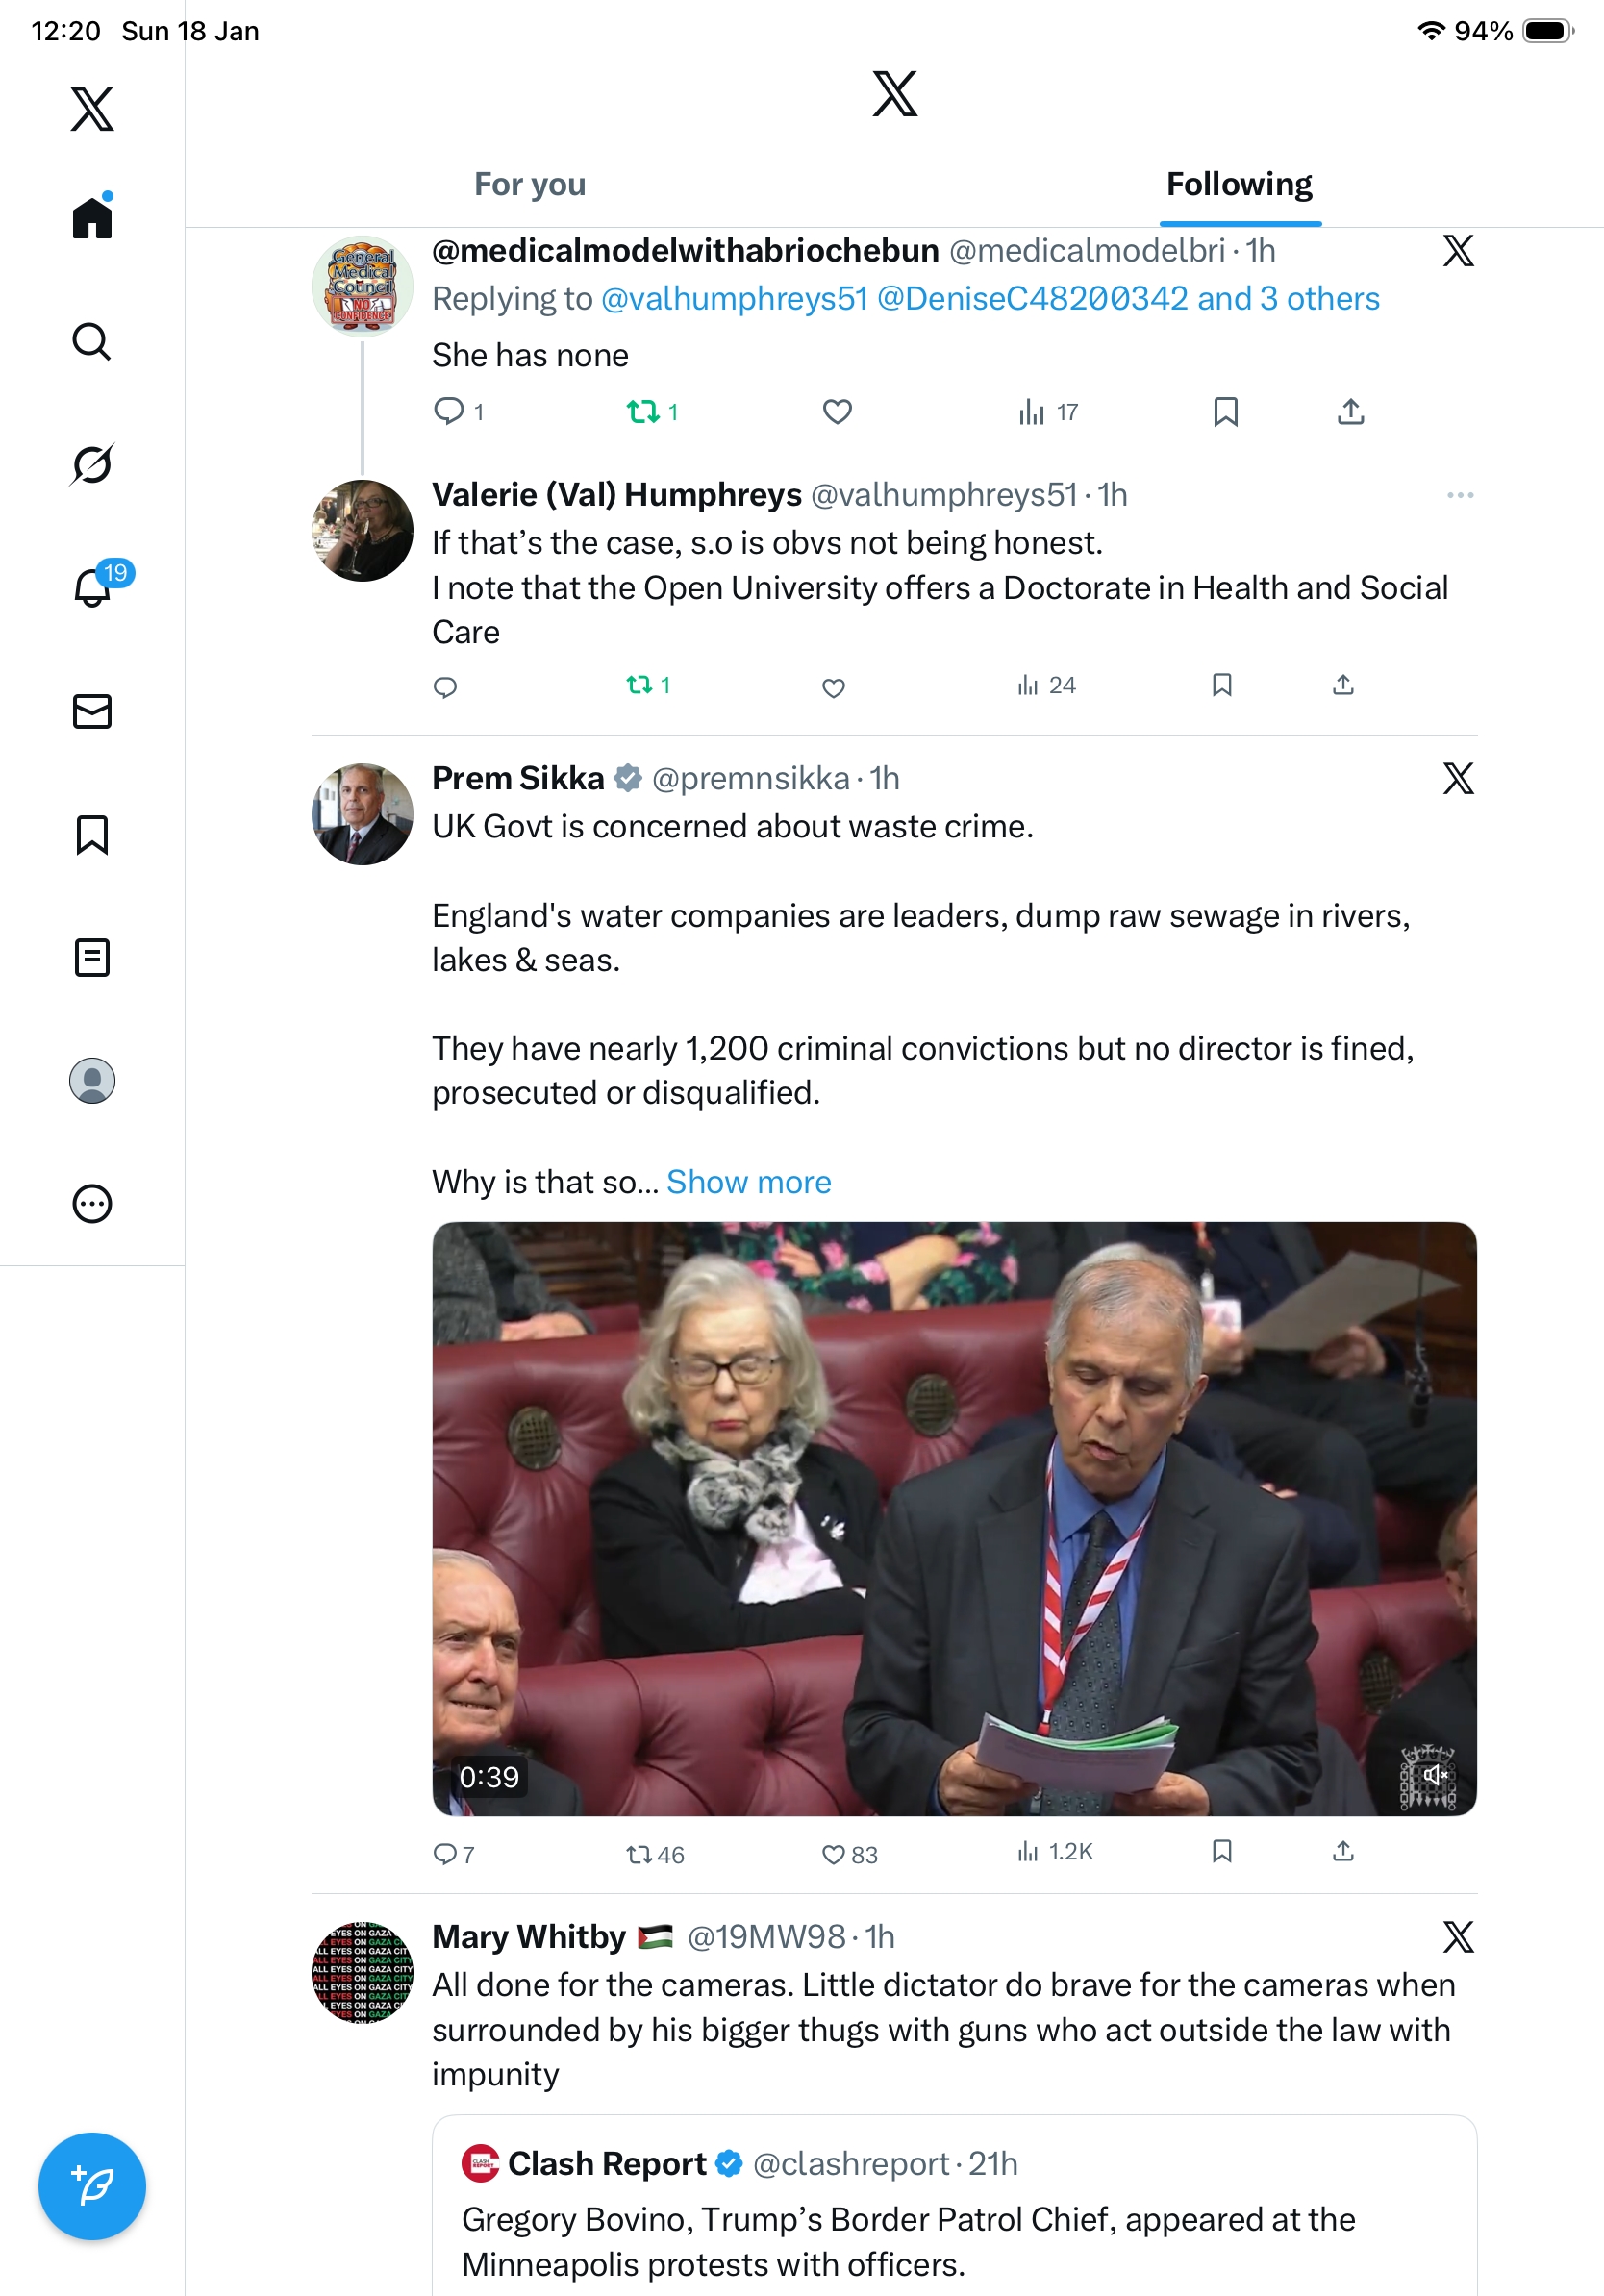Screen dimensions: 1604x2296
Task: Play the House of Lords video thumbnail
Action: pyautogui.click(x=954, y=1518)
